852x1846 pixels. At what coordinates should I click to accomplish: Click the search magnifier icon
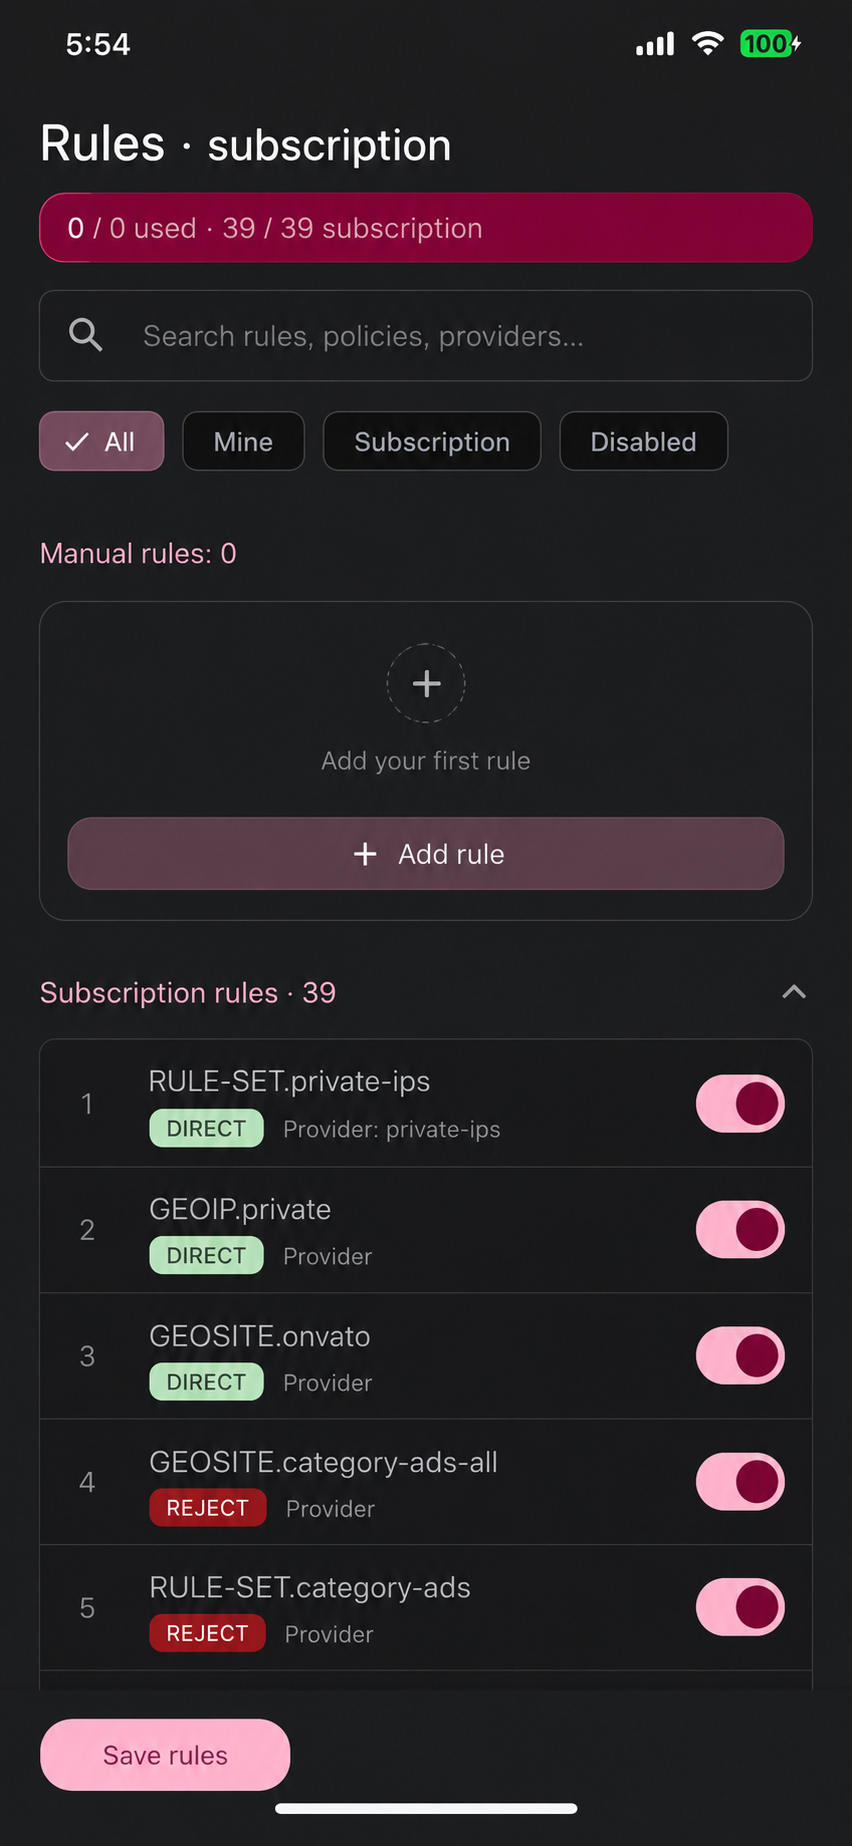click(x=86, y=335)
